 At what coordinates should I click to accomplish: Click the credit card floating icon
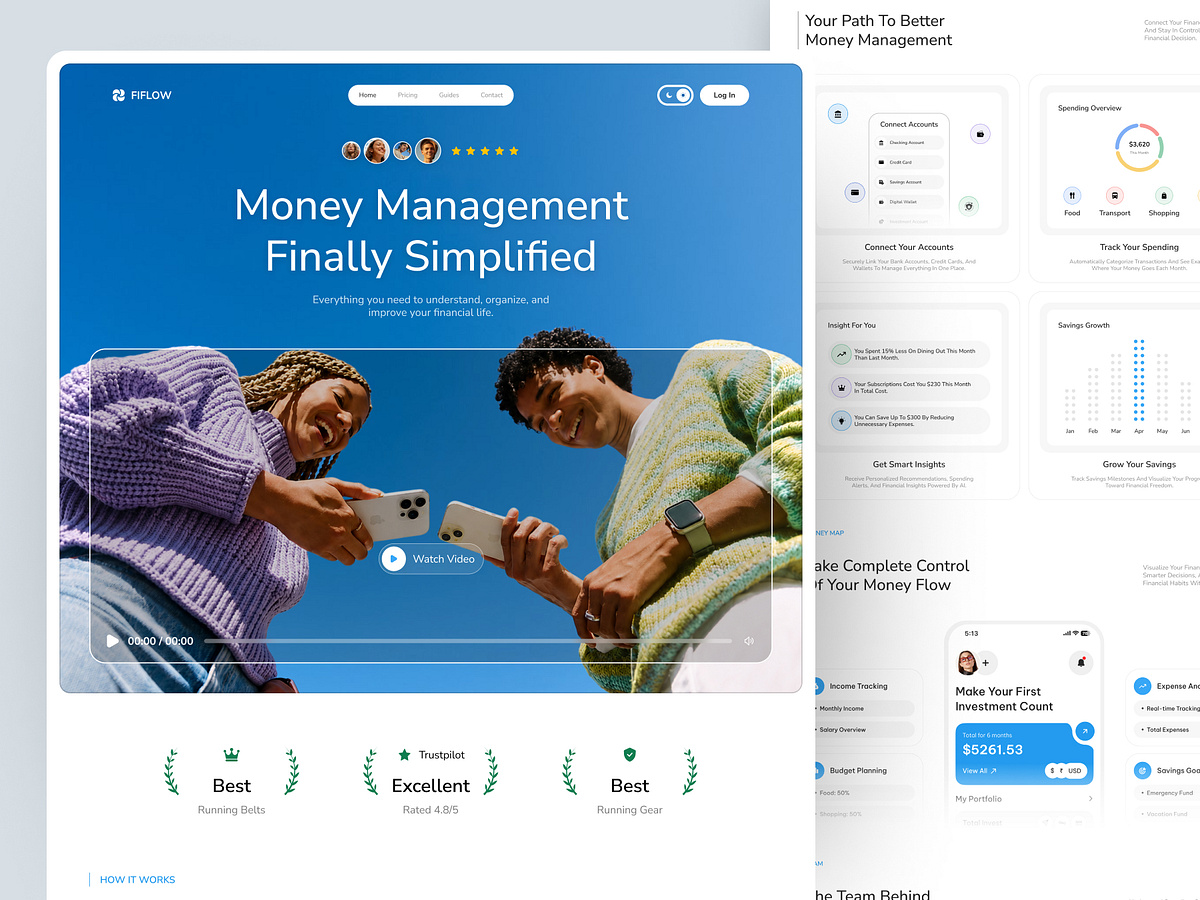(x=854, y=192)
